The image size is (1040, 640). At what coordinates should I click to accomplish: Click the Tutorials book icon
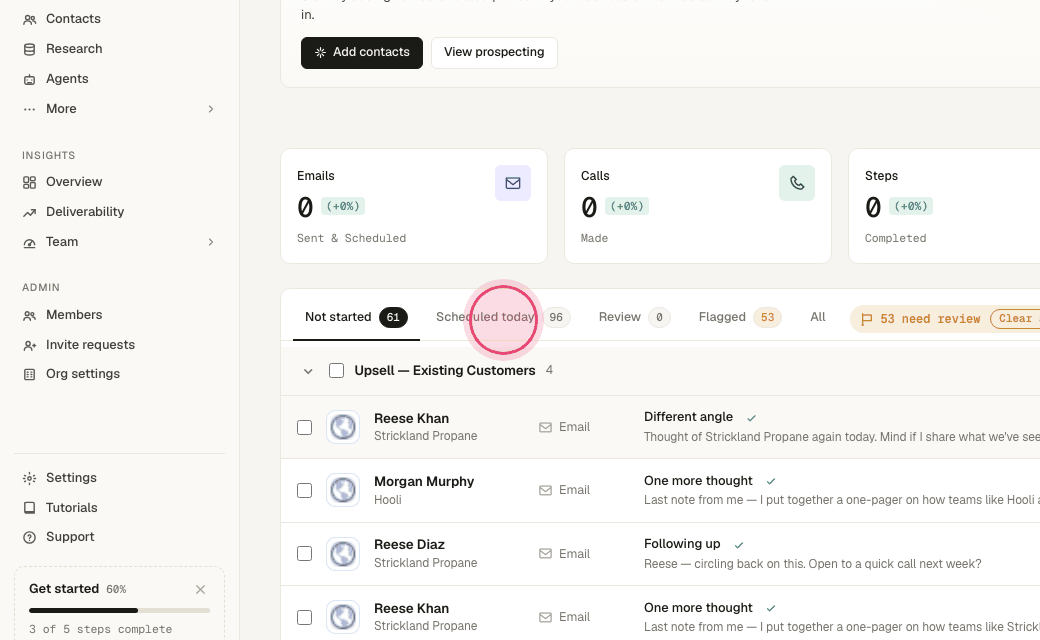coord(29,508)
